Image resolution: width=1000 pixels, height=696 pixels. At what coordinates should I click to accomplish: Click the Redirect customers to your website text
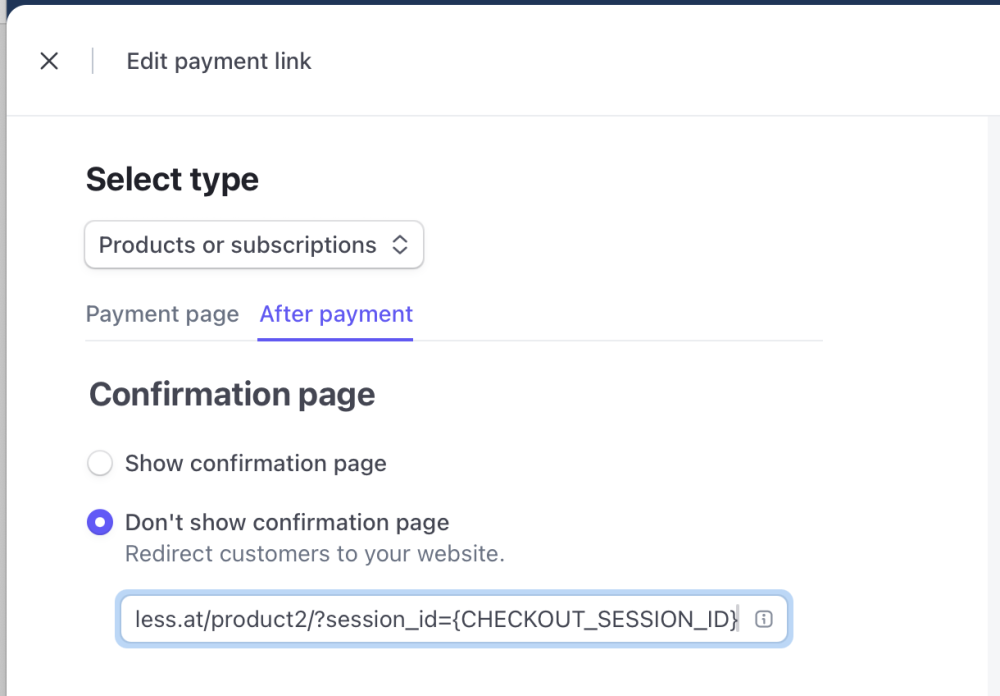pyautogui.click(x=314, y=553)
